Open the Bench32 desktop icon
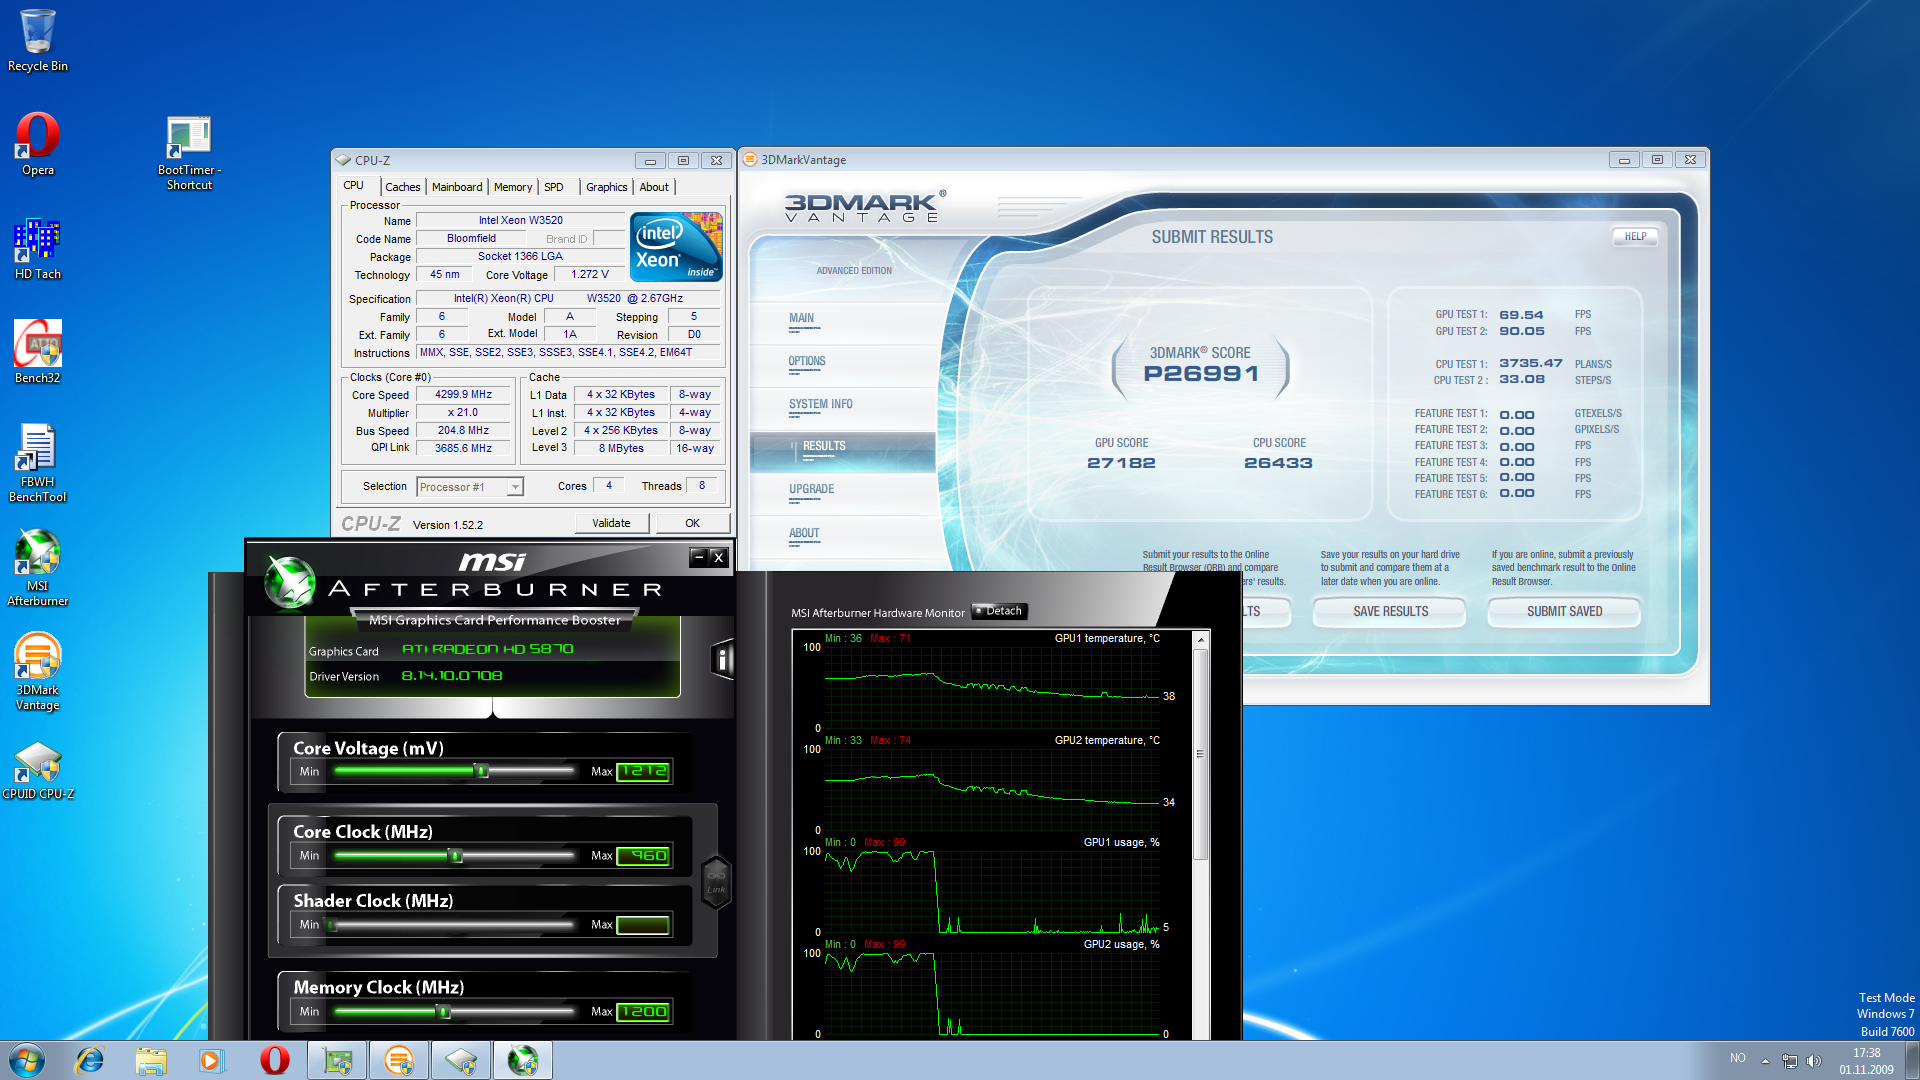1920x1080 pixels. 38,352
